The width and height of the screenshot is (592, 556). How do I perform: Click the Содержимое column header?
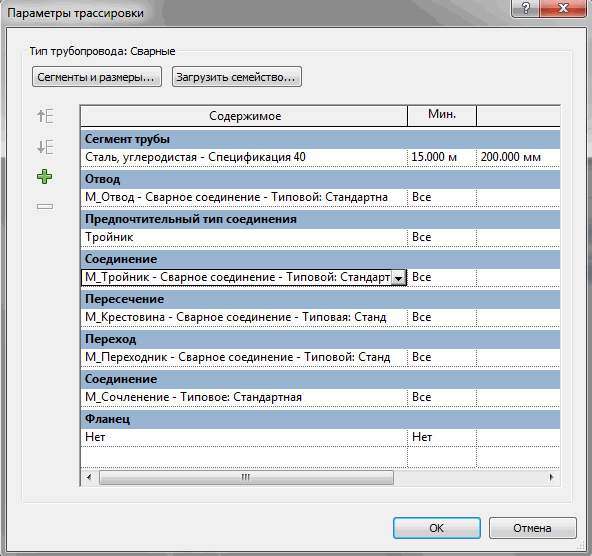pos(244,116)
